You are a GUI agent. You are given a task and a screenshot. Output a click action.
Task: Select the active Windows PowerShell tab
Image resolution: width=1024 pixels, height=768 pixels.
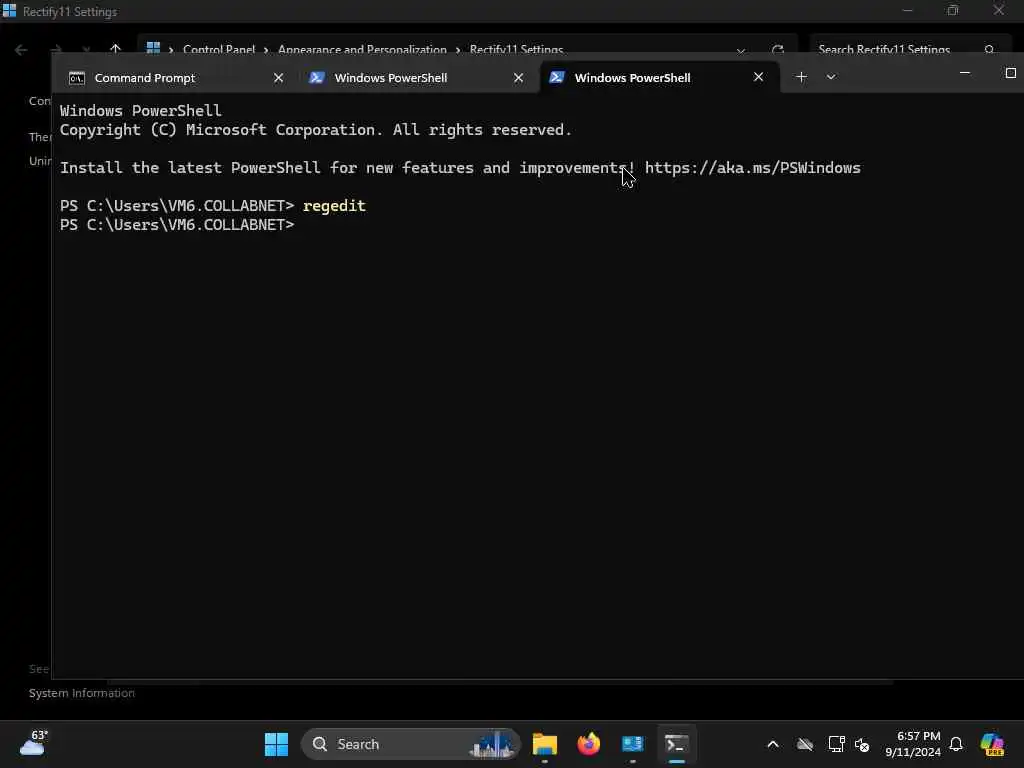[x=660, y=78]
